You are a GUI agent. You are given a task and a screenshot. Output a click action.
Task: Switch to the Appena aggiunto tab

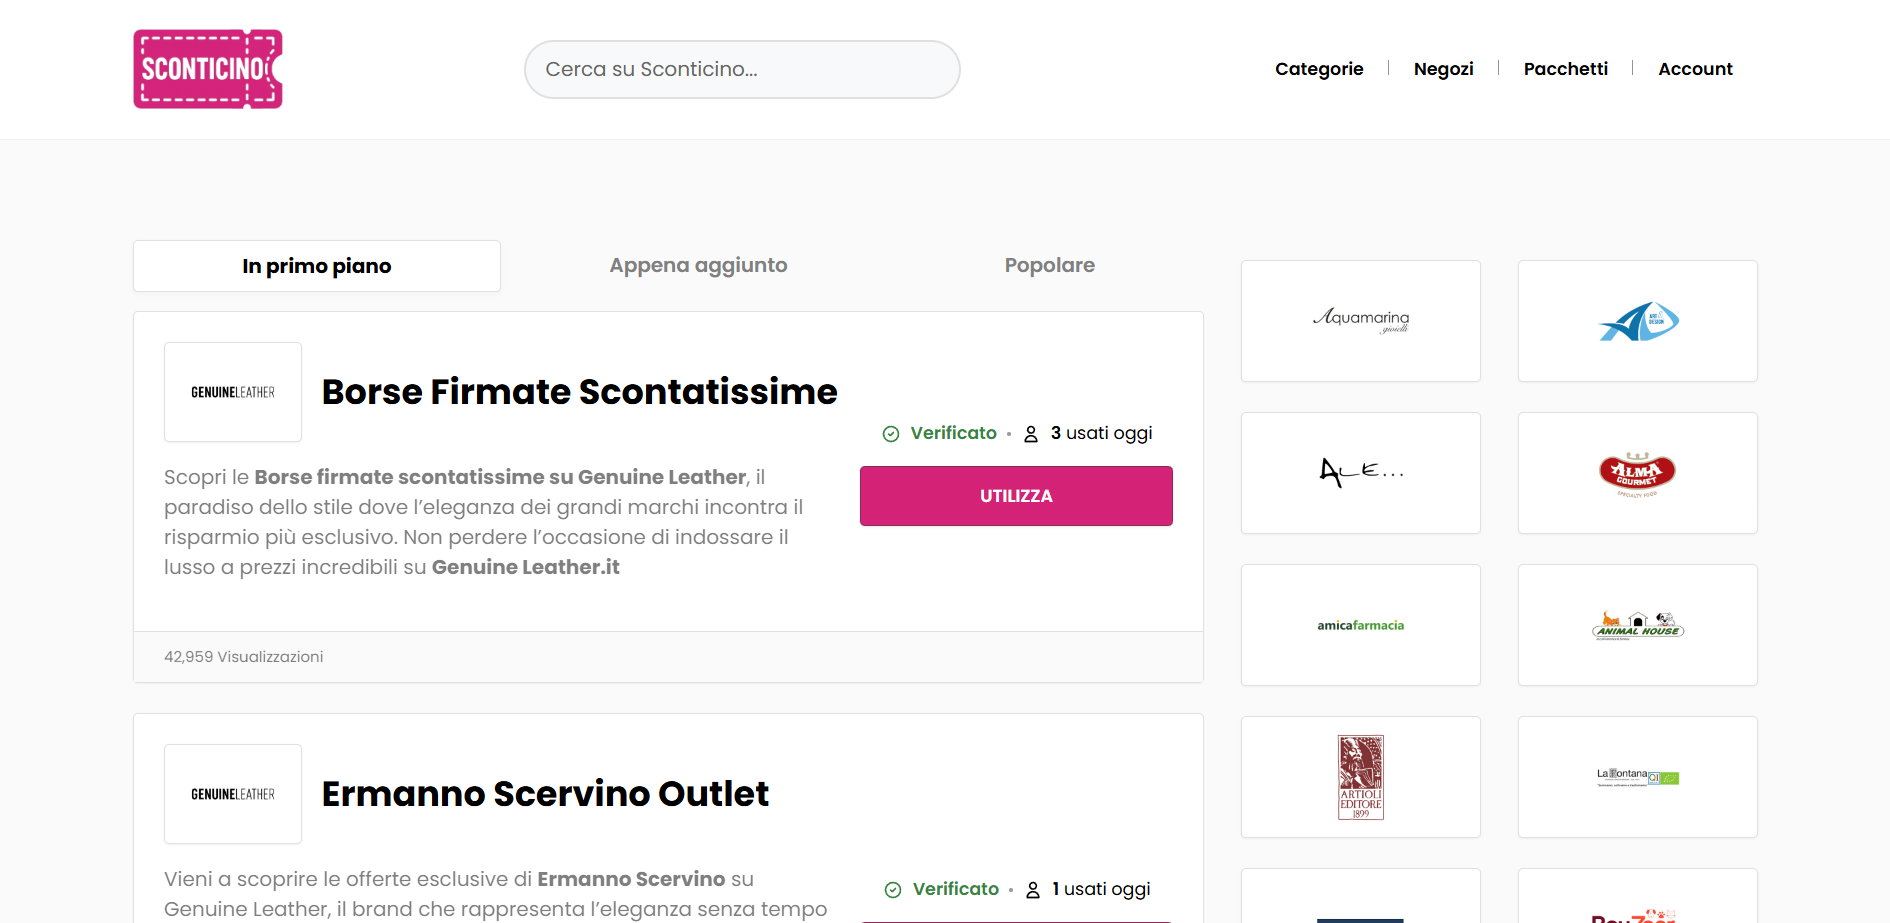click(698, 265)
